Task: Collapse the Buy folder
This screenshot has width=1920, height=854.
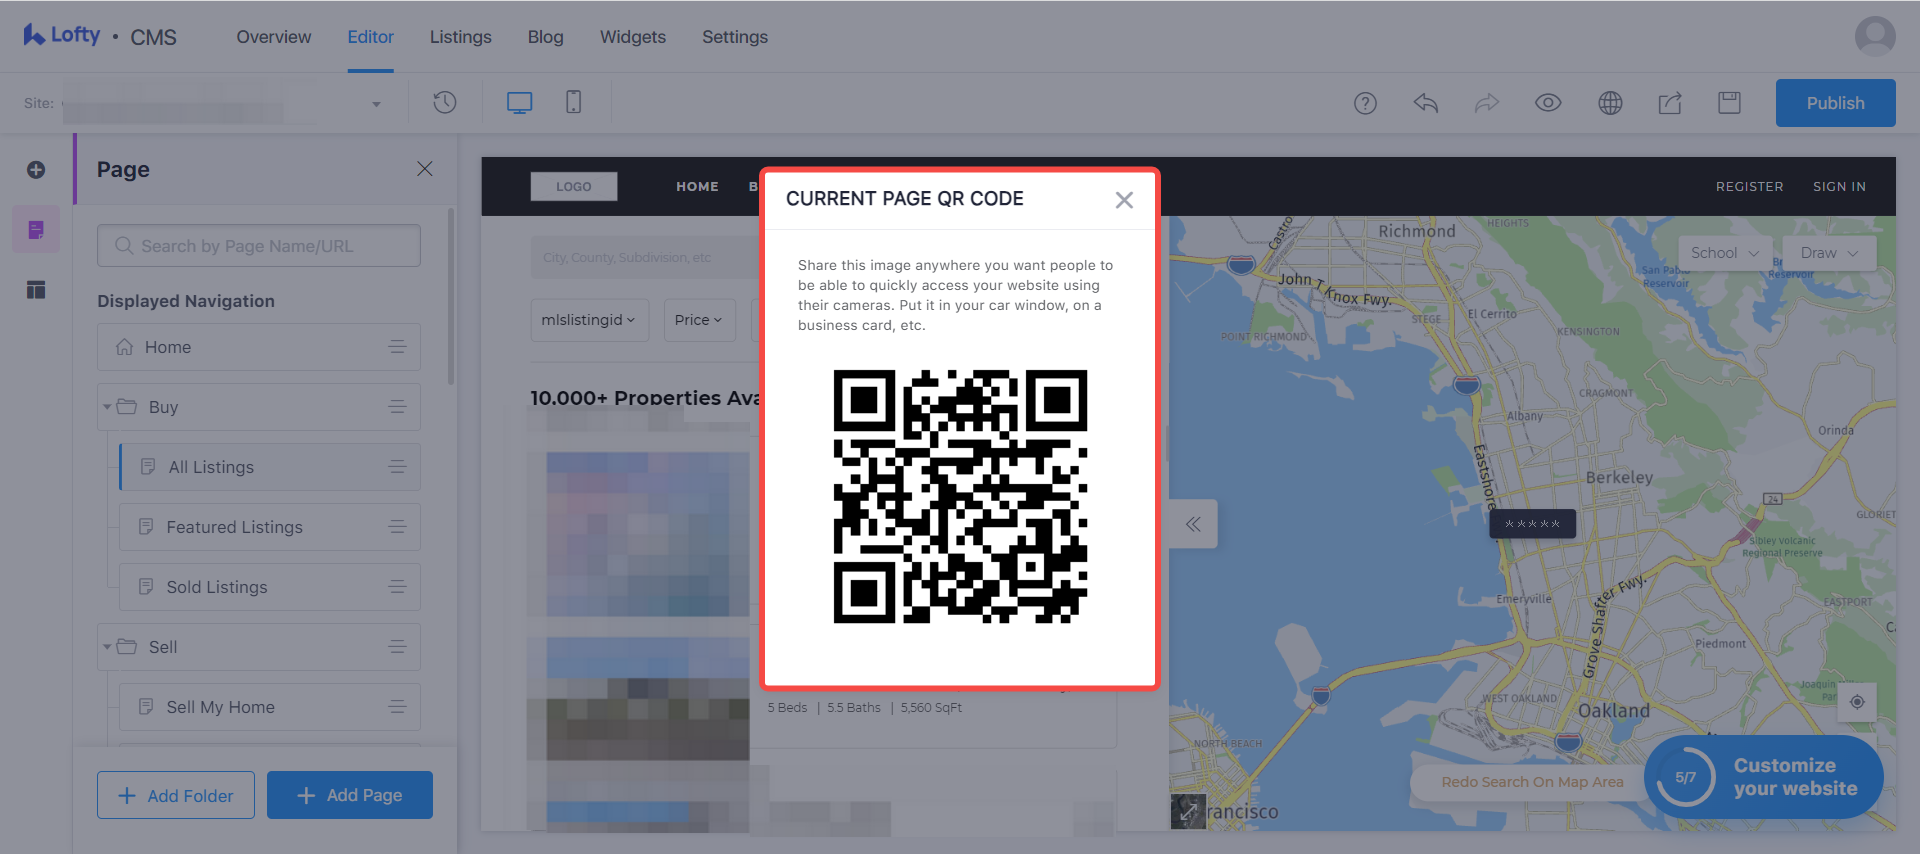Action: 107,407
